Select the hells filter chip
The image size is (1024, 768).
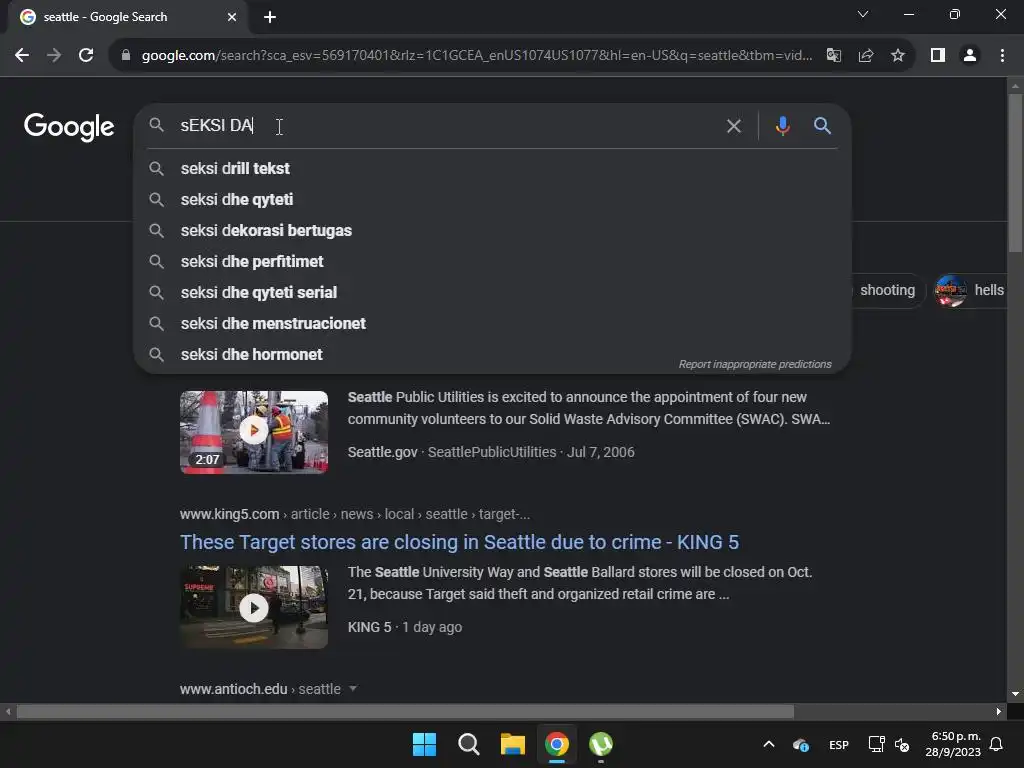[x=970, y=290]
